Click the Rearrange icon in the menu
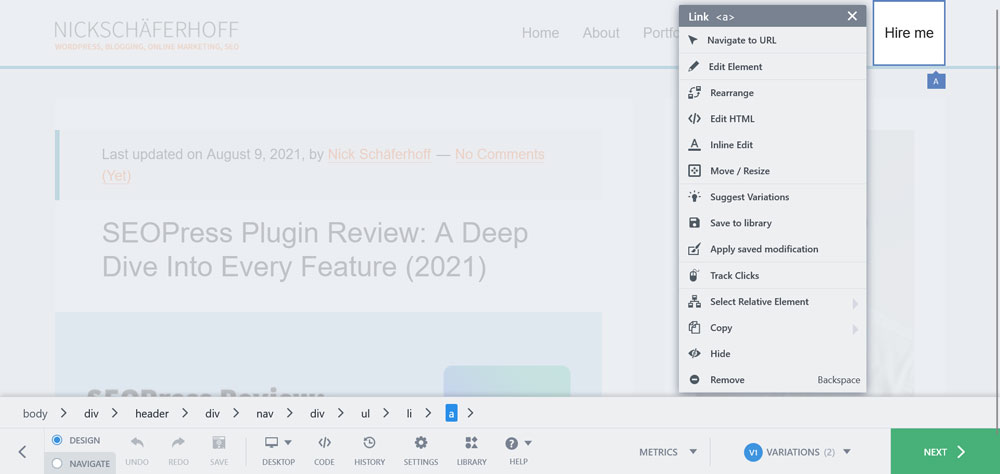The image size is (1000, 474). (695, 93)
